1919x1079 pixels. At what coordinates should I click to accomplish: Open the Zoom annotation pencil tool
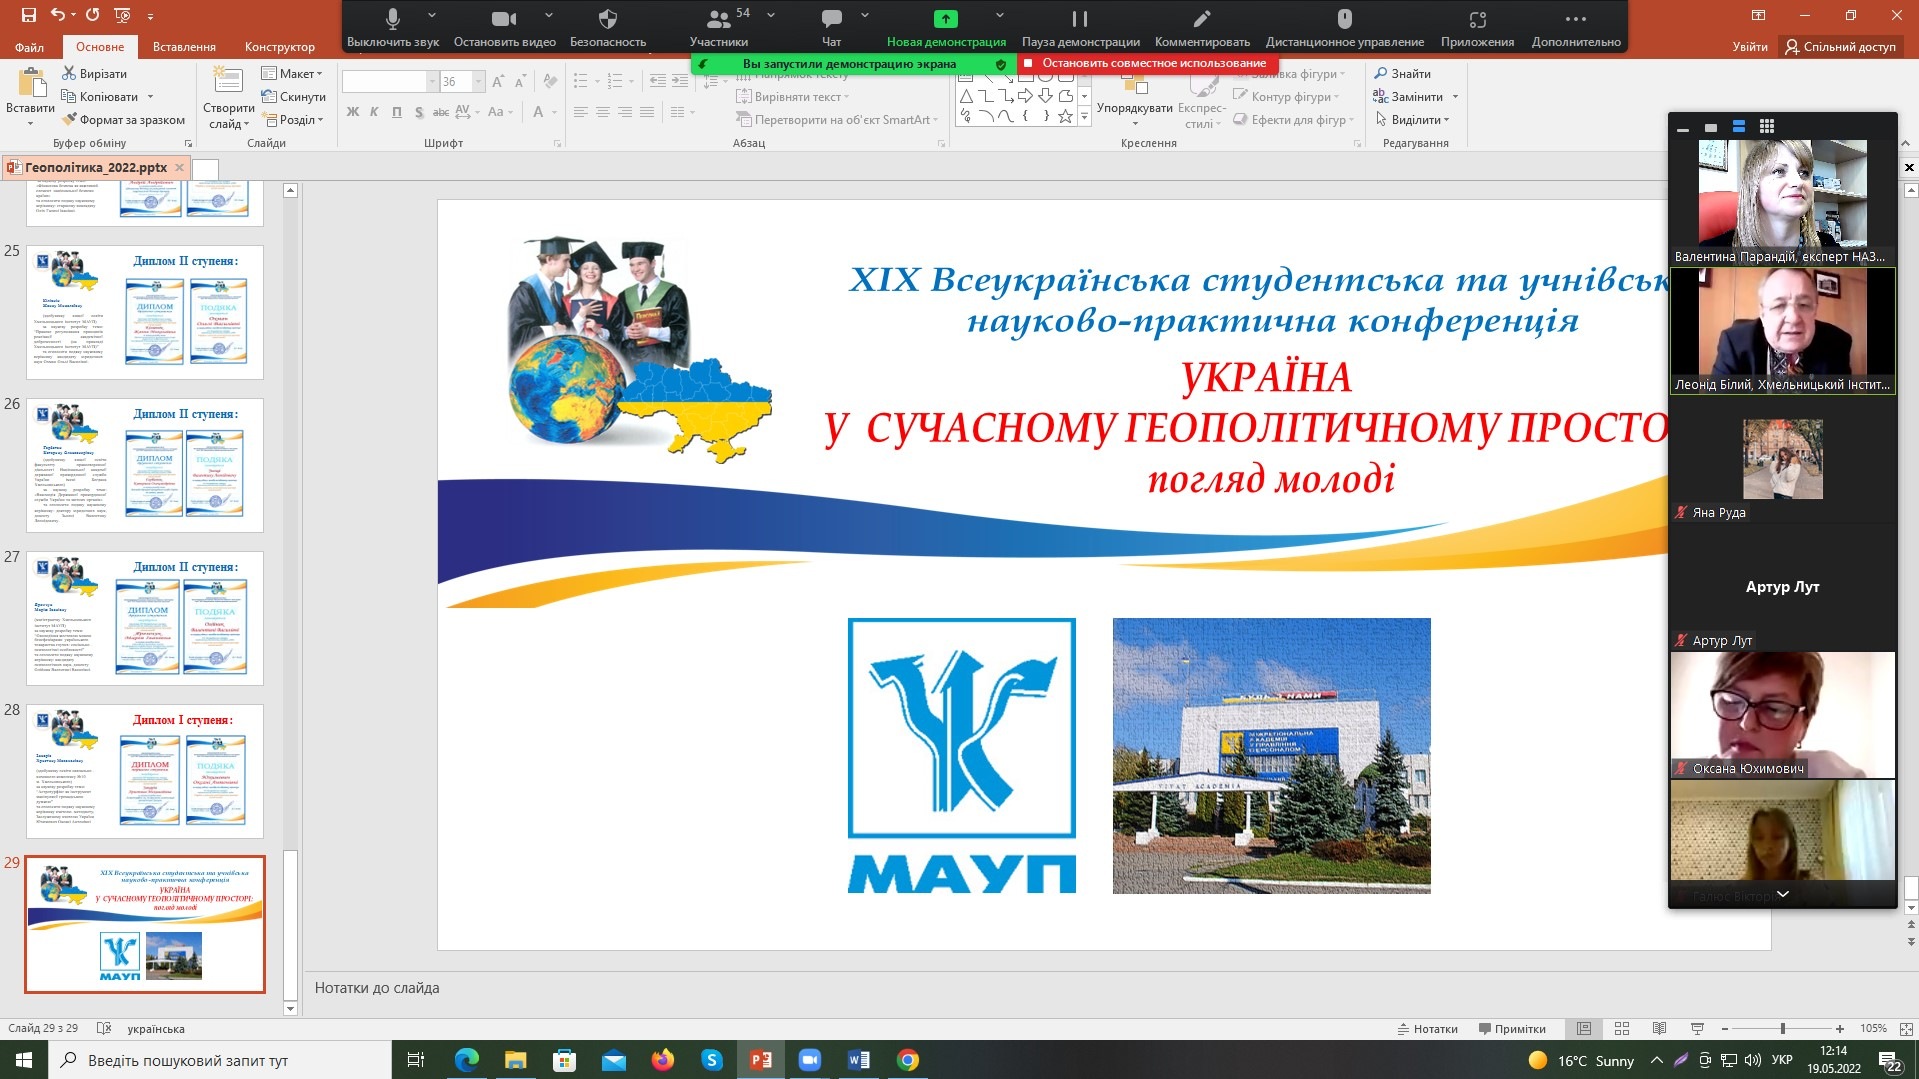1202,19
